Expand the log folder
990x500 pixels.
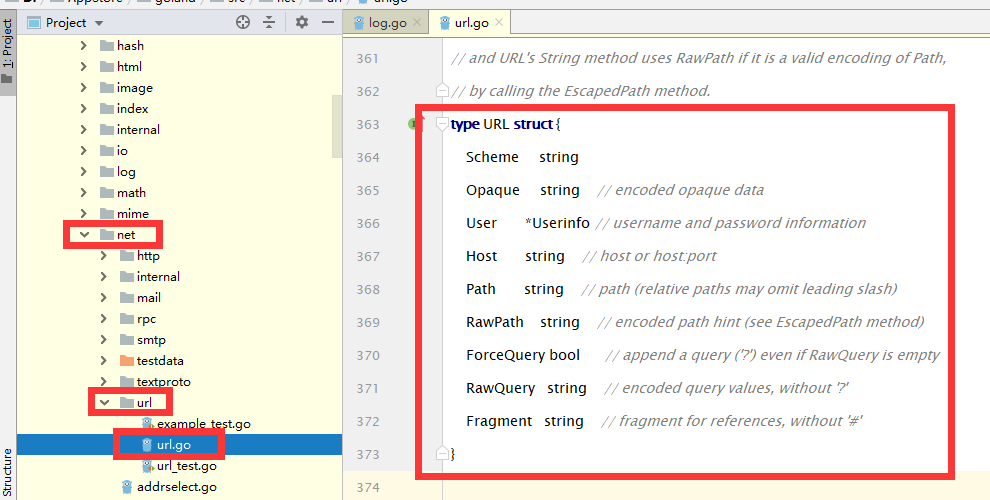tap(83, 172)
